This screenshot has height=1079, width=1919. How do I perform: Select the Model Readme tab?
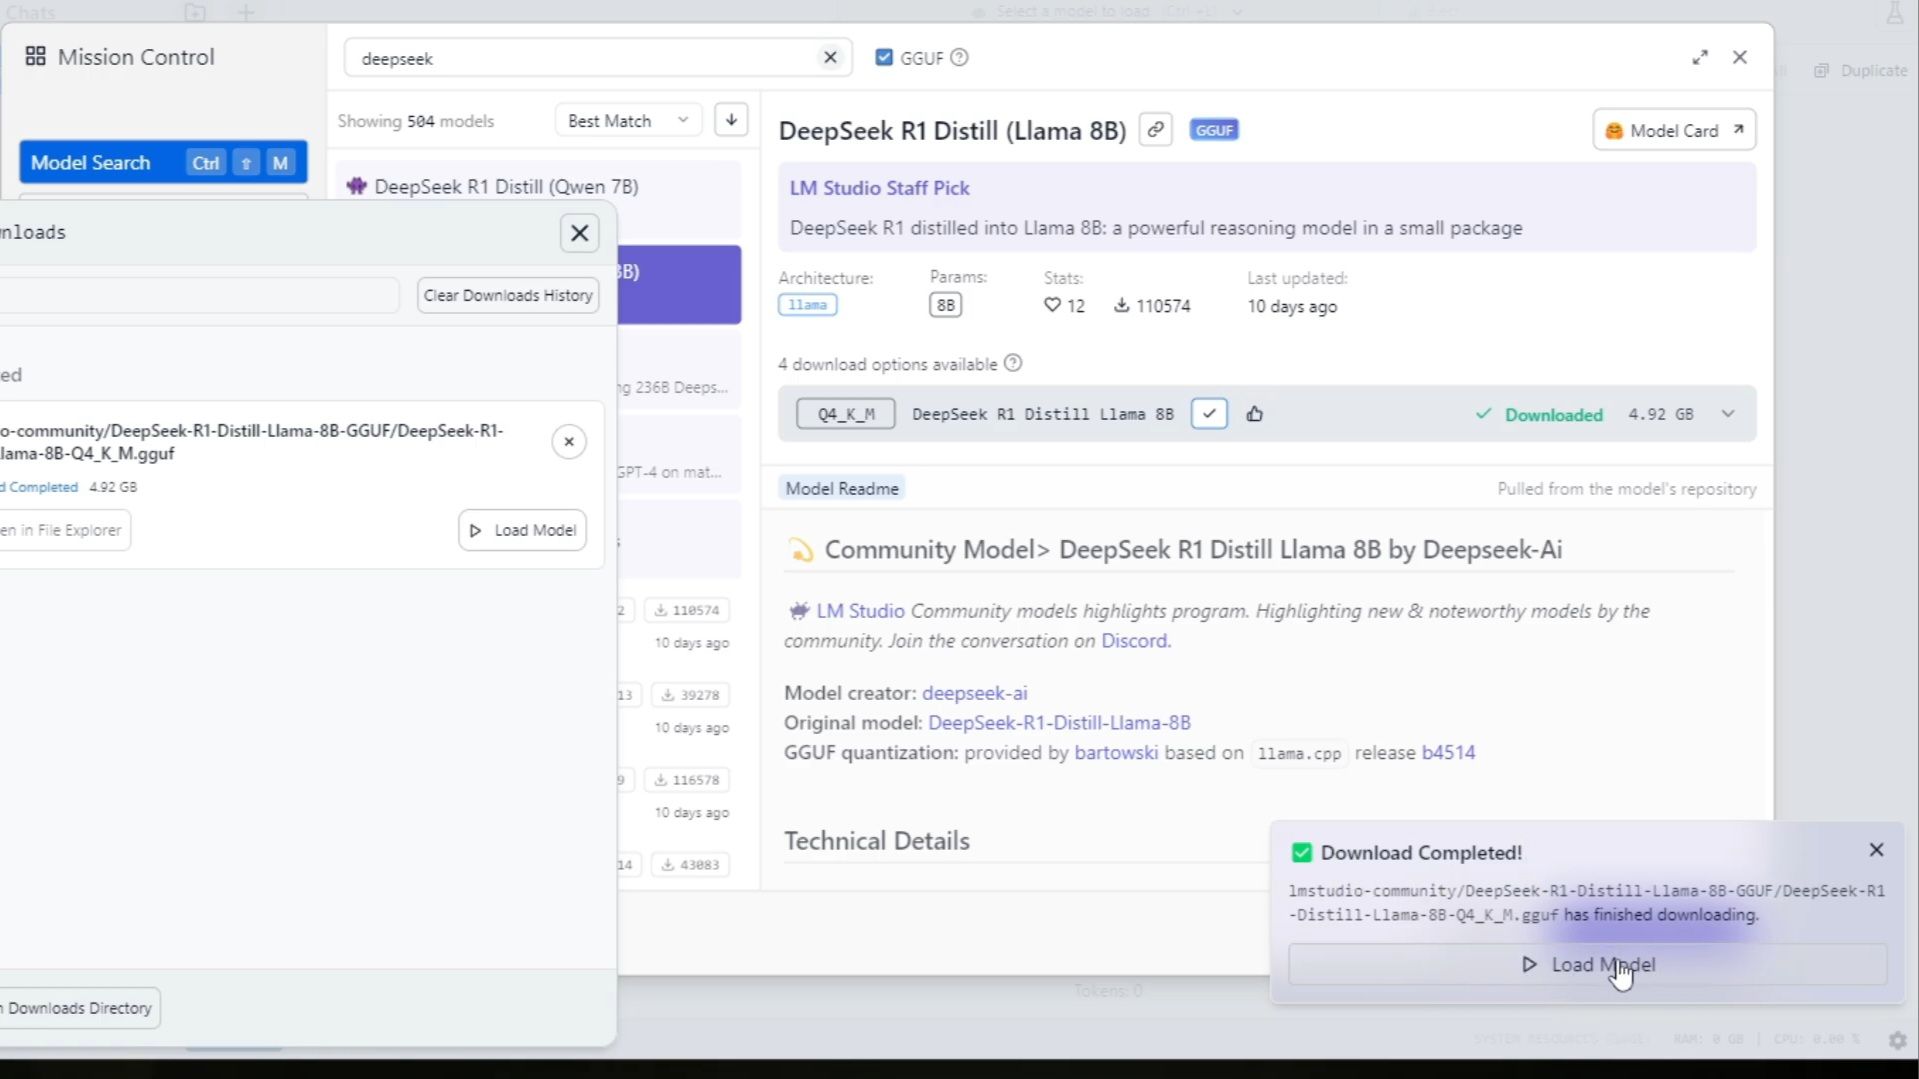(841, 488)
